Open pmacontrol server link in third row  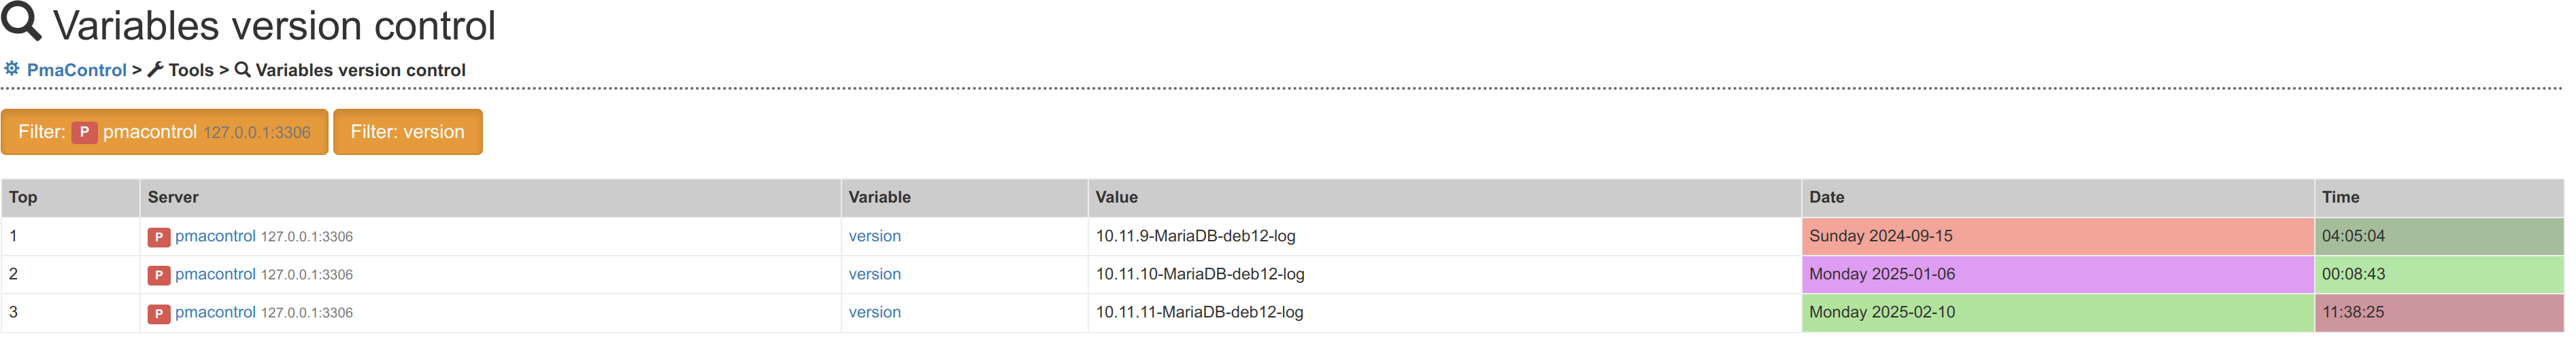pos(215,312)
